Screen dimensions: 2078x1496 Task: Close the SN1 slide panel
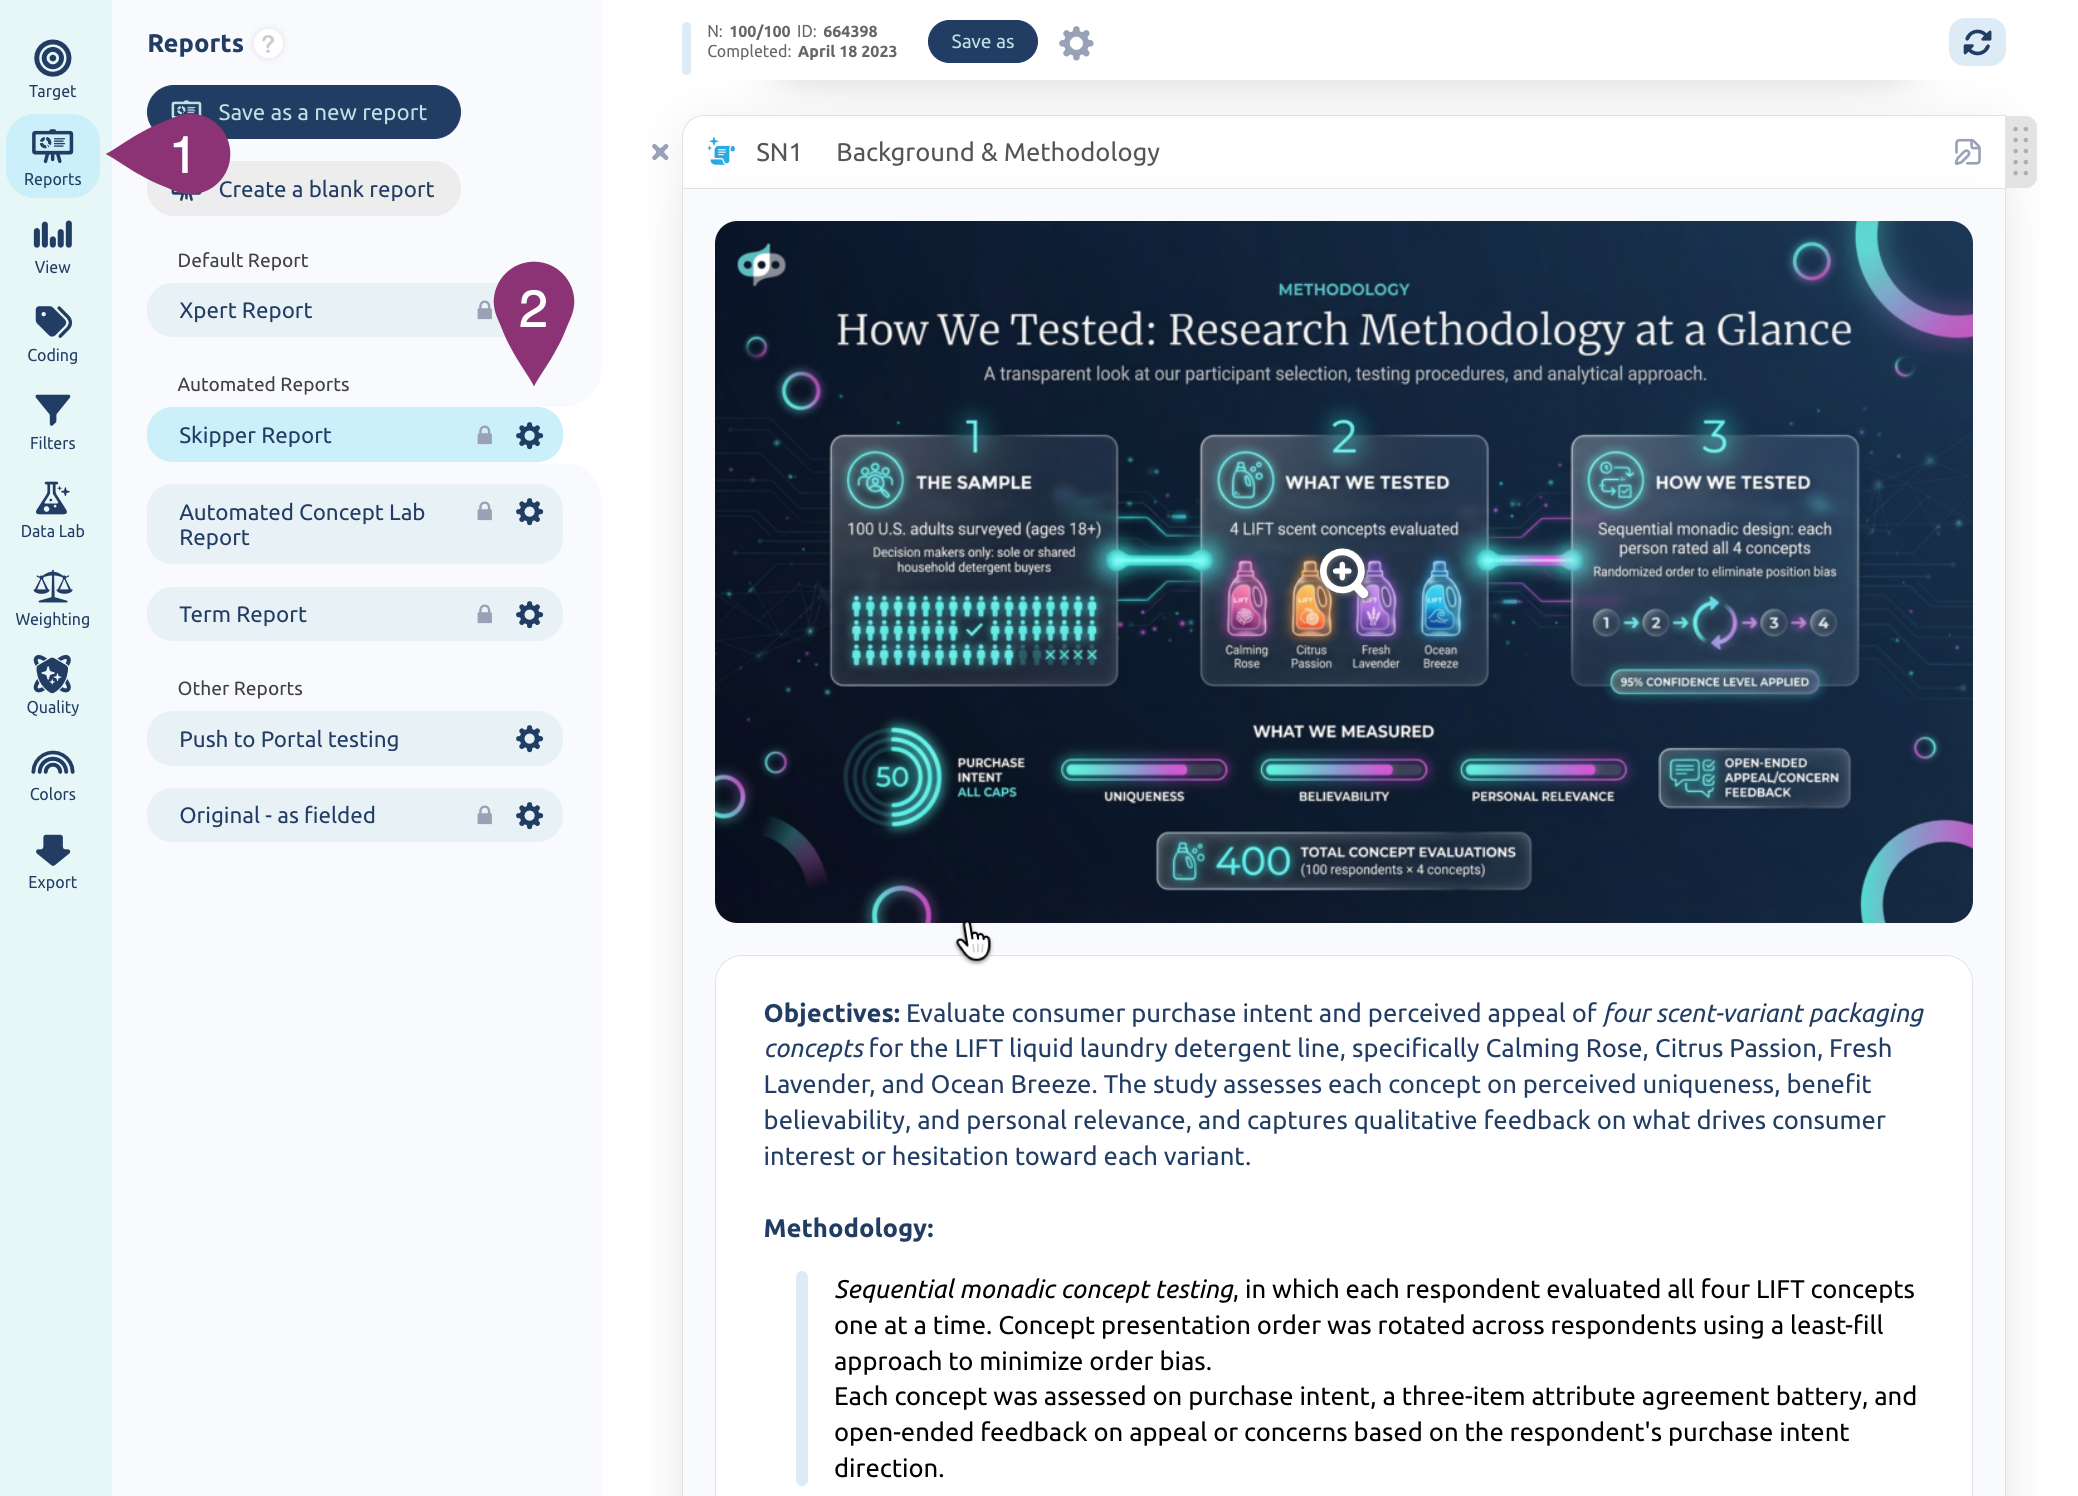[660, 152]
